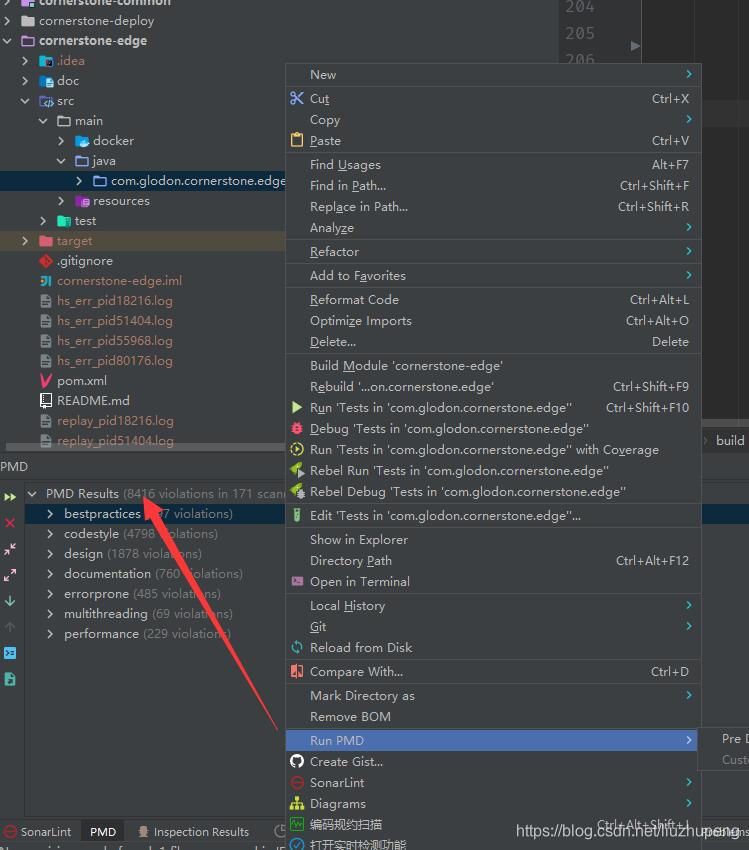Open the Inspection Results tab
This screenshot has width=749, height=850.
point(193,832)
